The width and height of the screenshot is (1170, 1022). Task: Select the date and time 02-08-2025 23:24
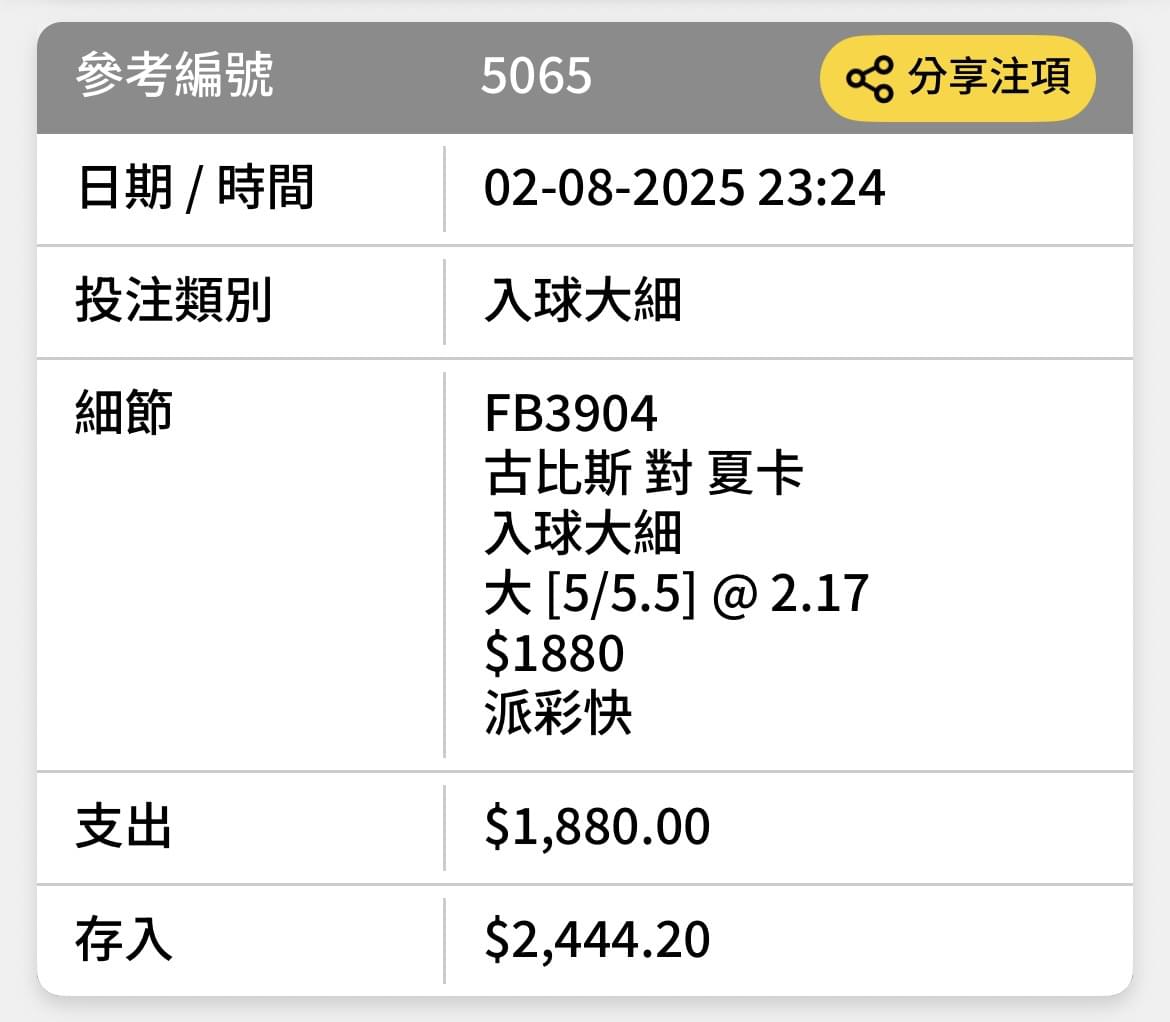(x=684, y=187)
